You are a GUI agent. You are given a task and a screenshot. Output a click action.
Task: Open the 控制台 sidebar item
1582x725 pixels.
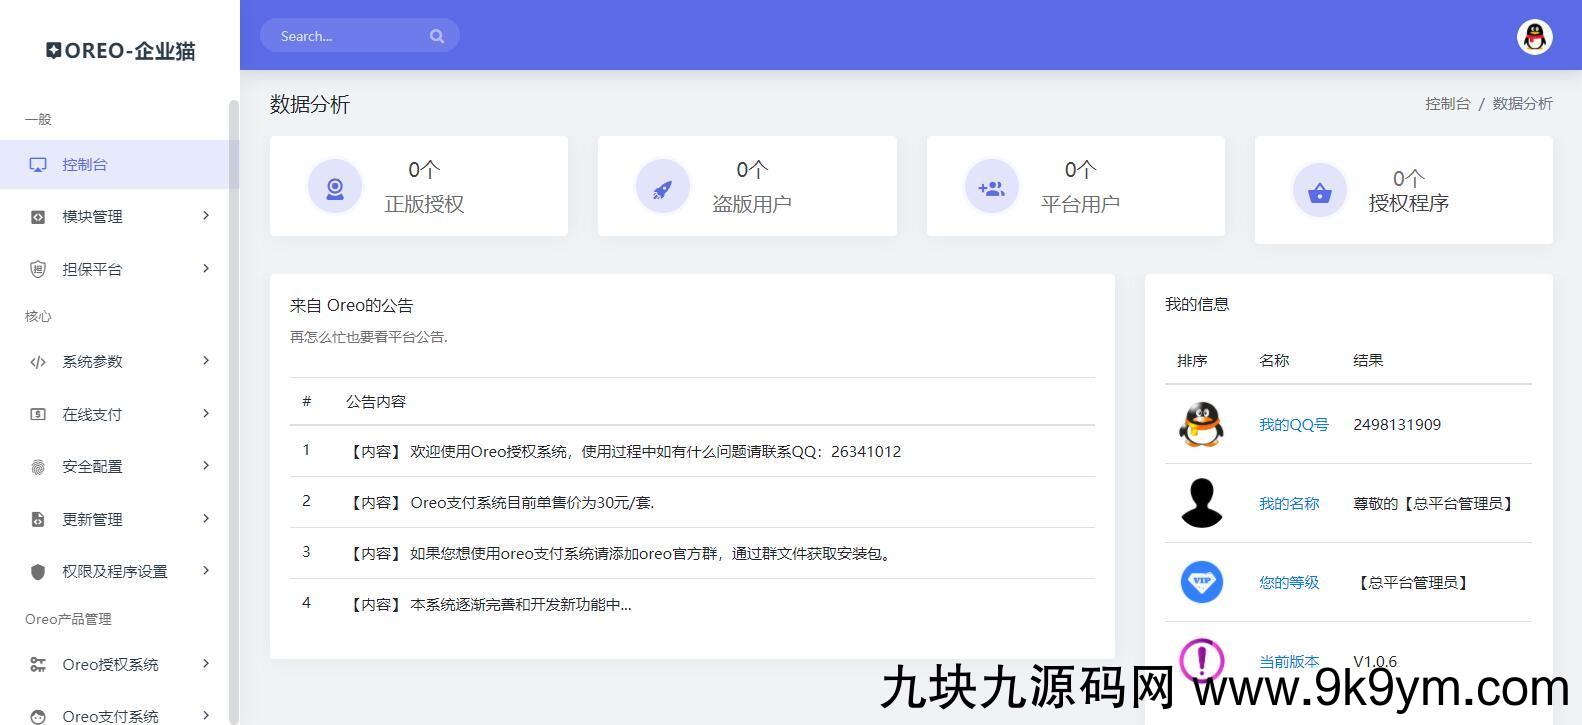(85, 165)
